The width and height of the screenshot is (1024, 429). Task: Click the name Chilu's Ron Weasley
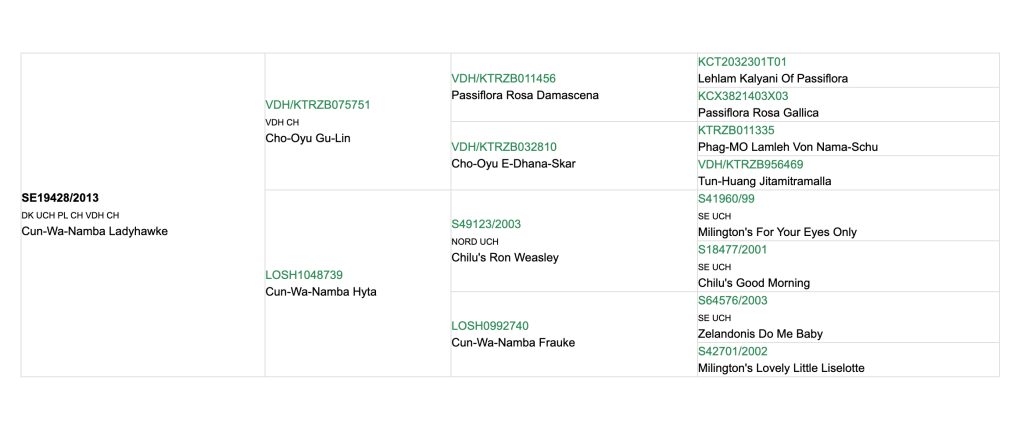[505, 258]
